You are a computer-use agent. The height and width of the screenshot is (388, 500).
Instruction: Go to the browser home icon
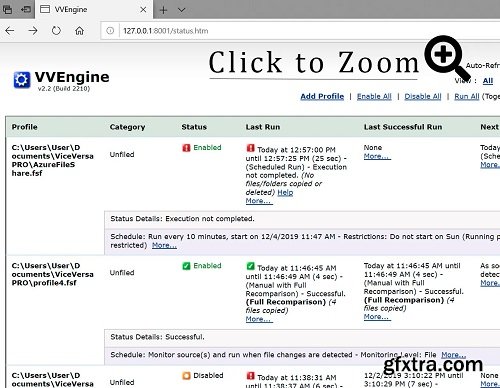pos(79,31)
